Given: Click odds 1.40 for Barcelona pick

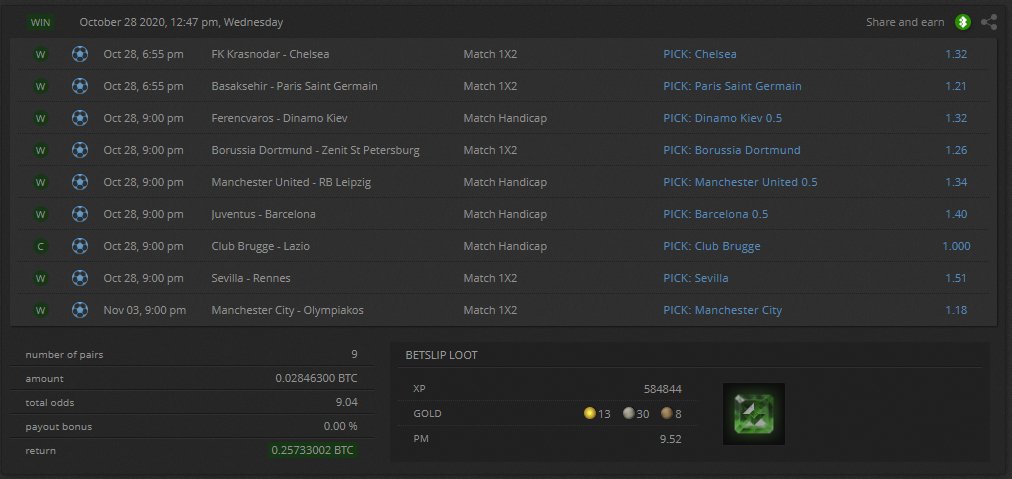Looking at the screenshot, I should tap(956, 214).
